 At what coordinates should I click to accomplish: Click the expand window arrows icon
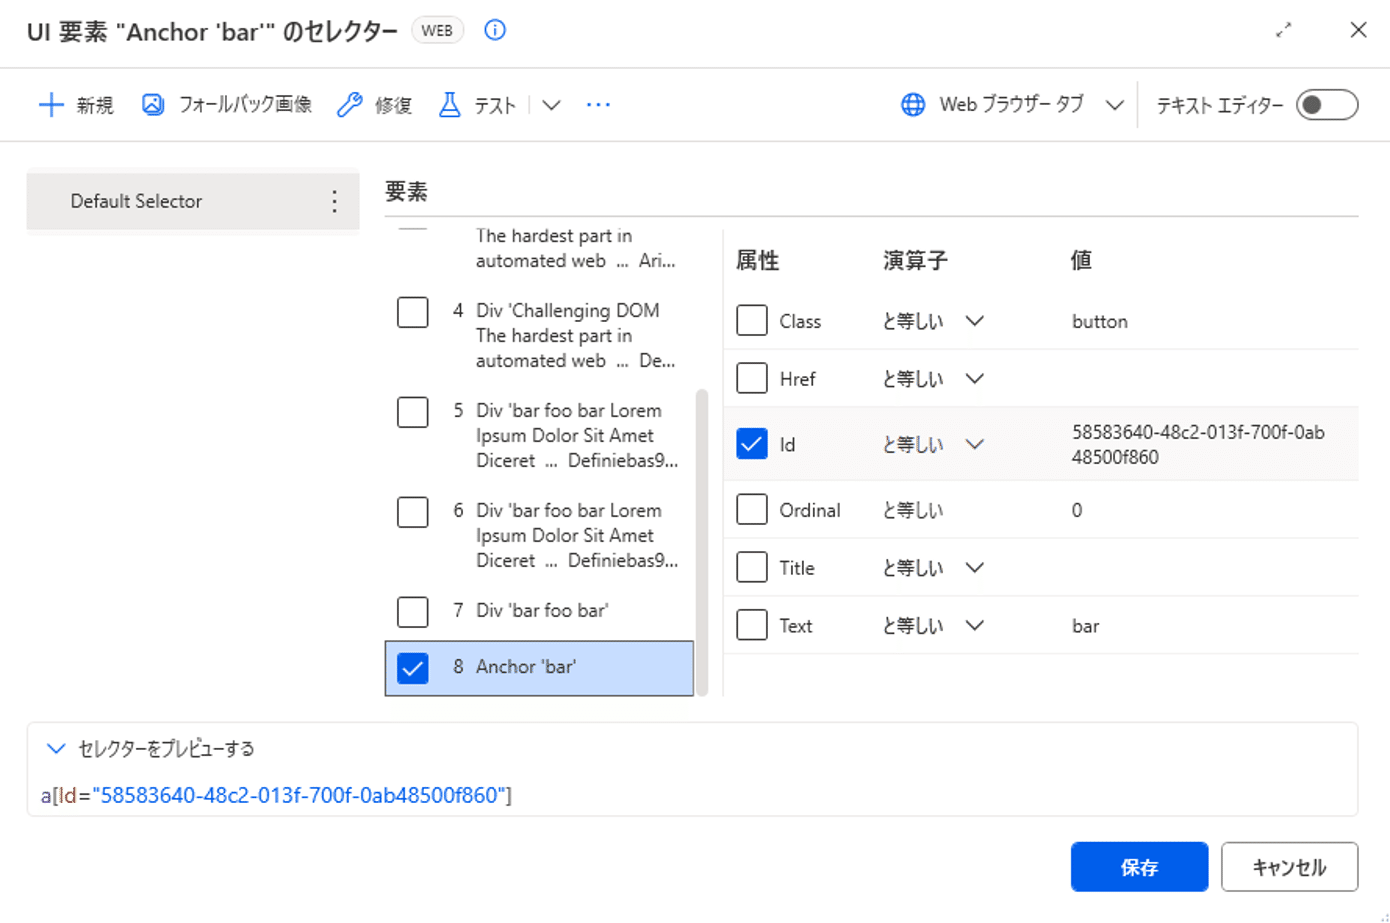pos(1284,30)
